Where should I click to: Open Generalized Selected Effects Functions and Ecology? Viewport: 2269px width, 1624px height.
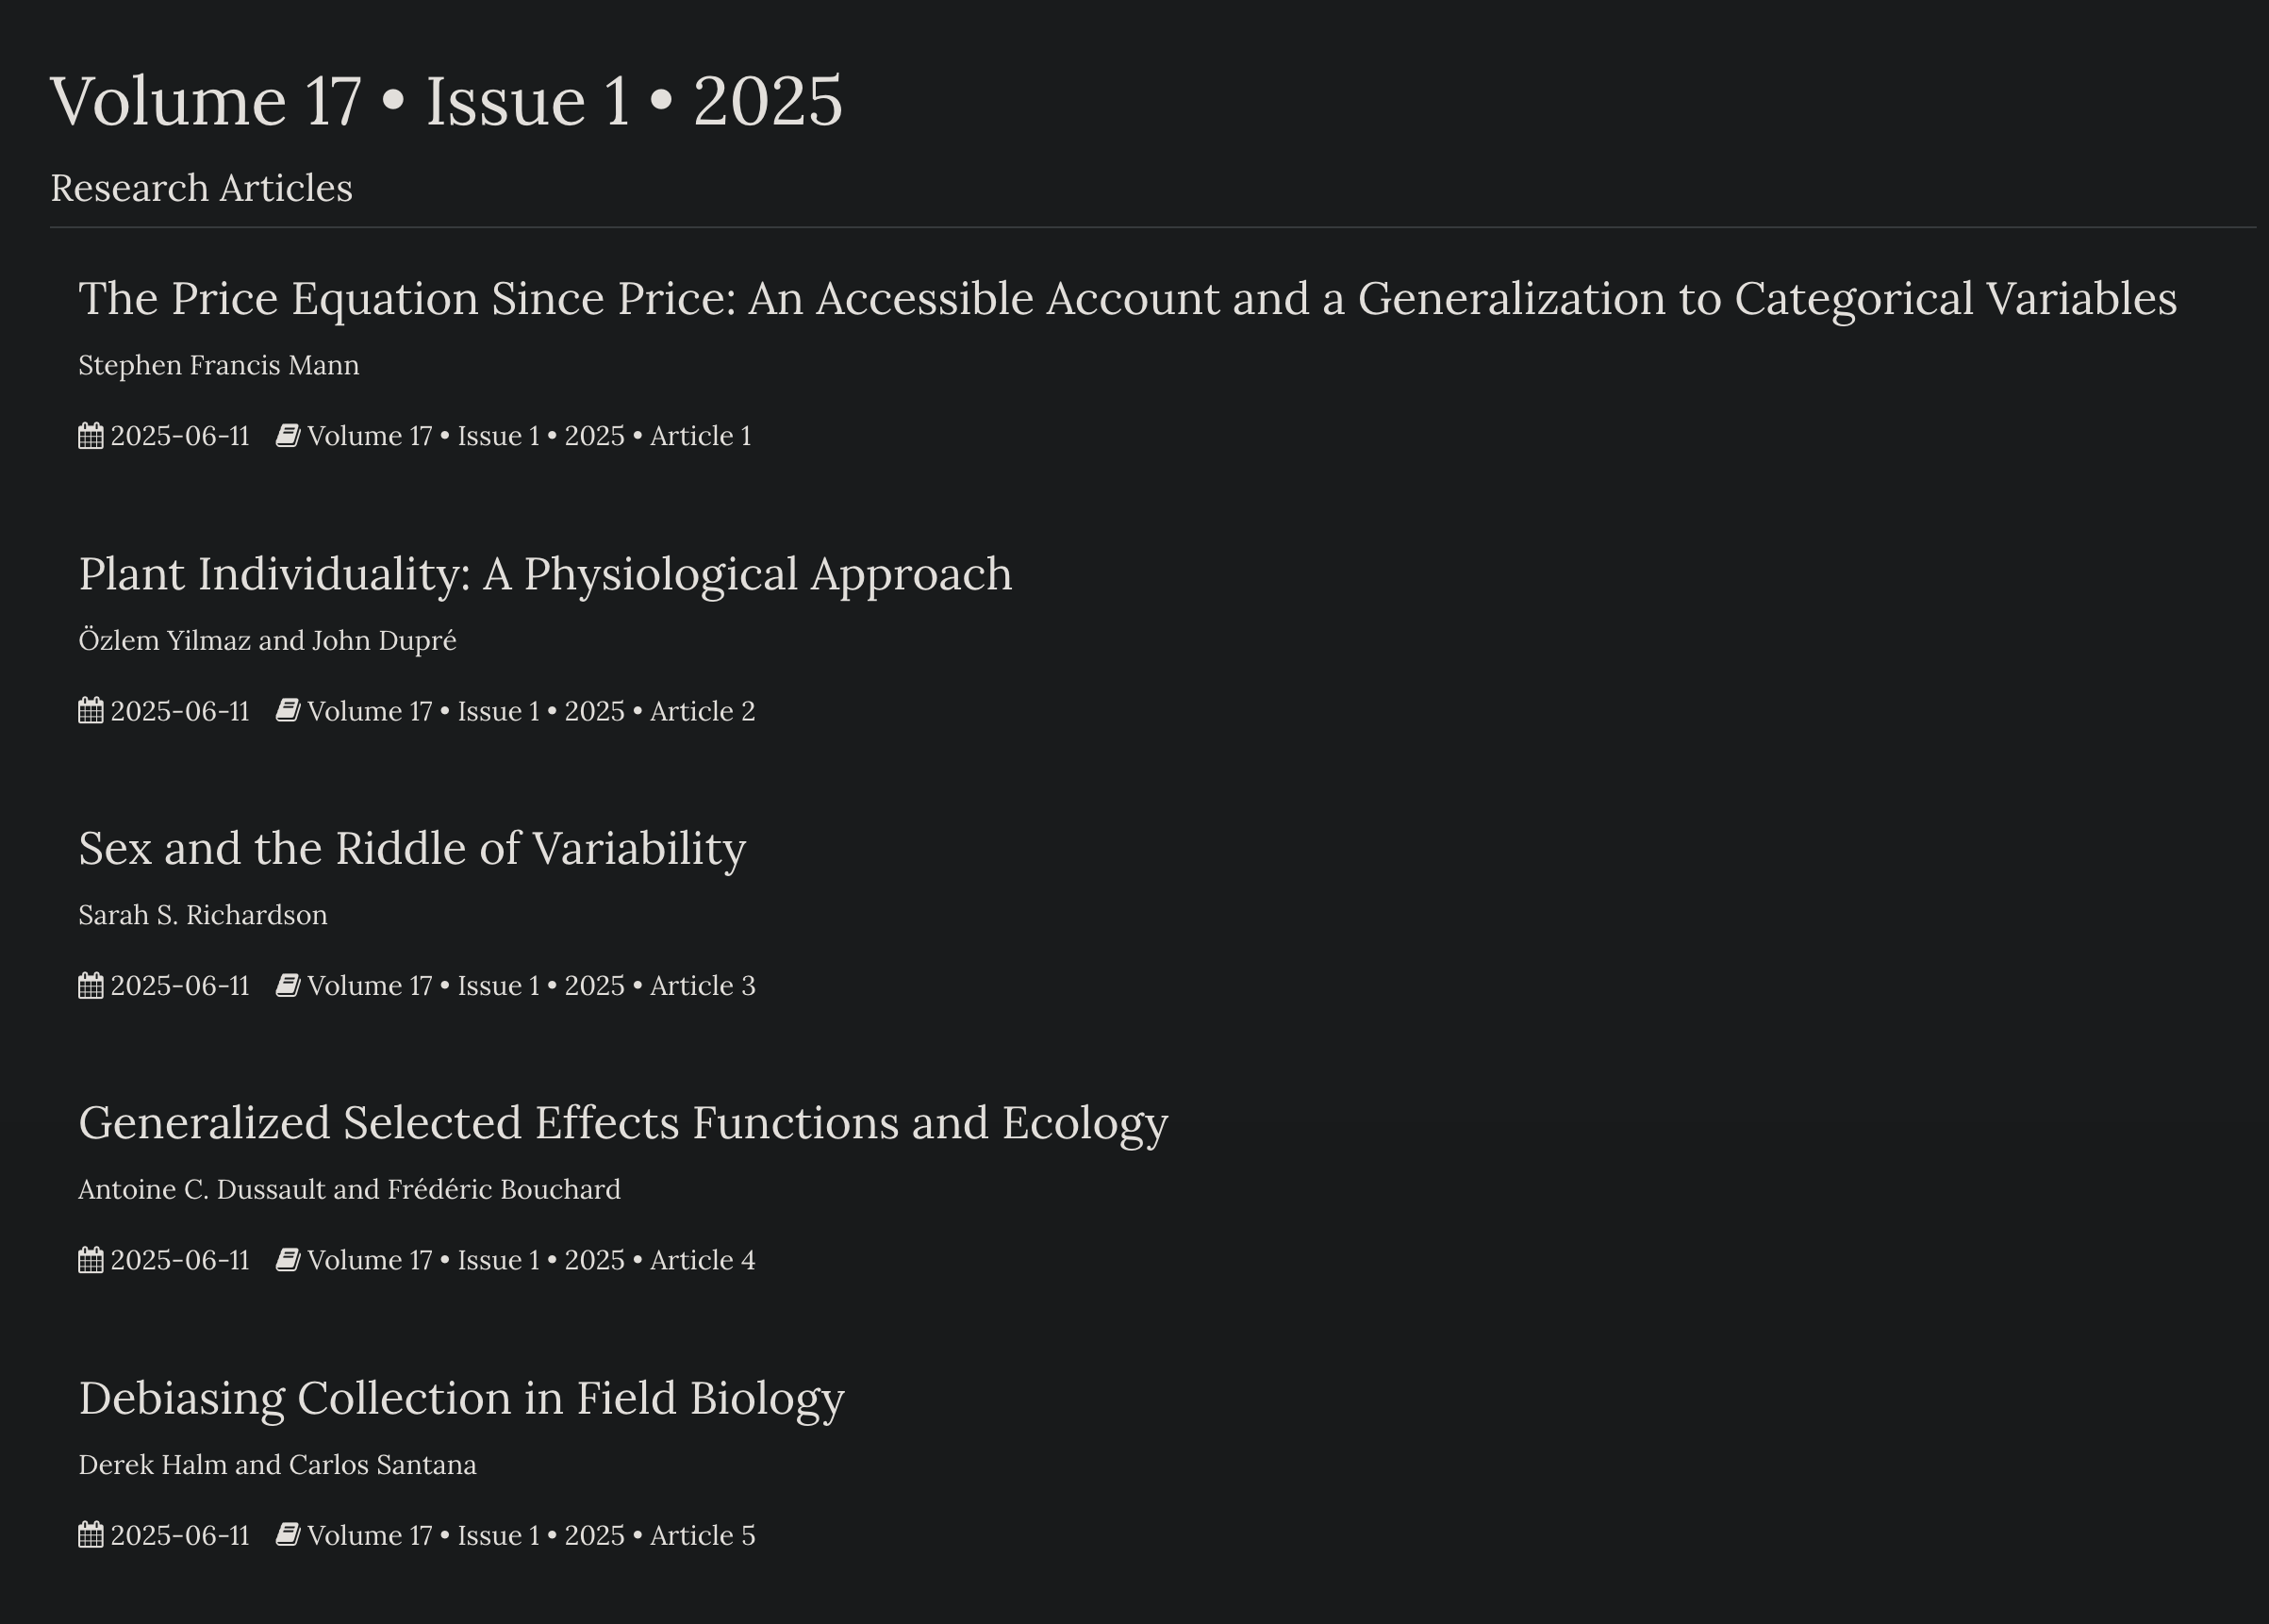pos(623,1123)
